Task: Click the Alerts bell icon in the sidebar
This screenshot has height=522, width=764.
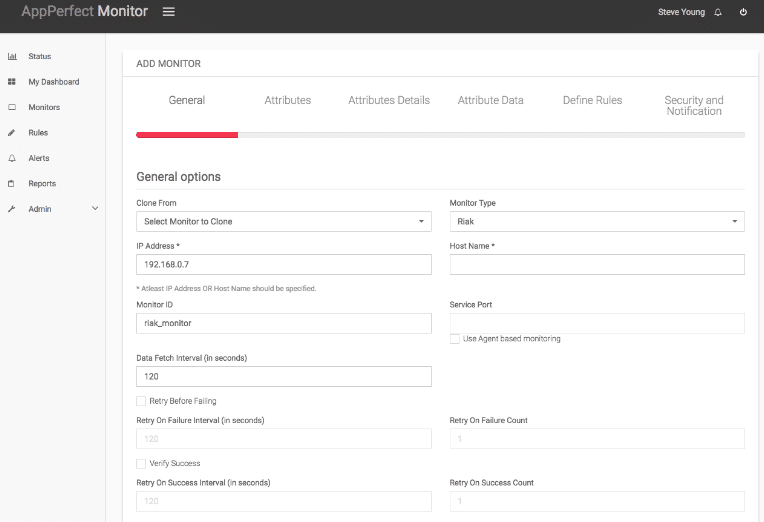Action: [x=12, y=158]
